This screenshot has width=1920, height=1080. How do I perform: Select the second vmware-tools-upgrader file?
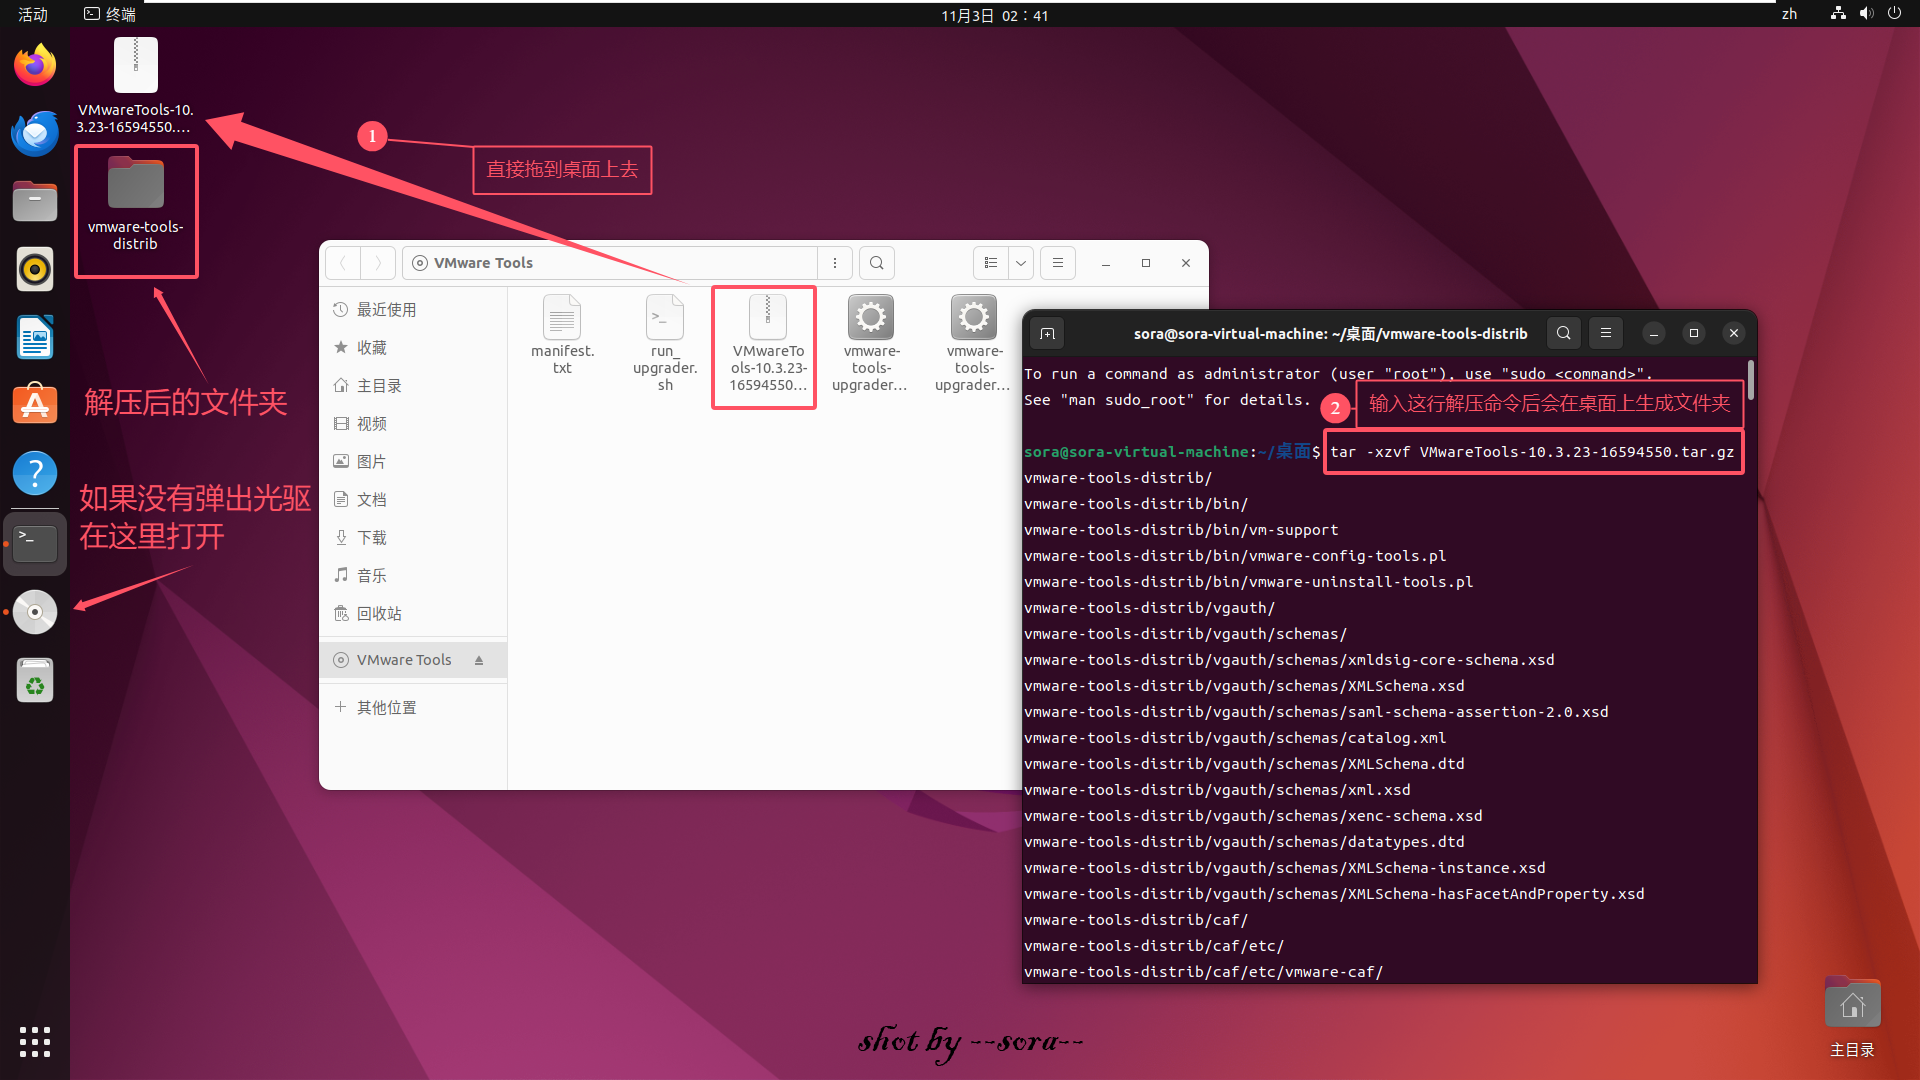coord(974,343)
